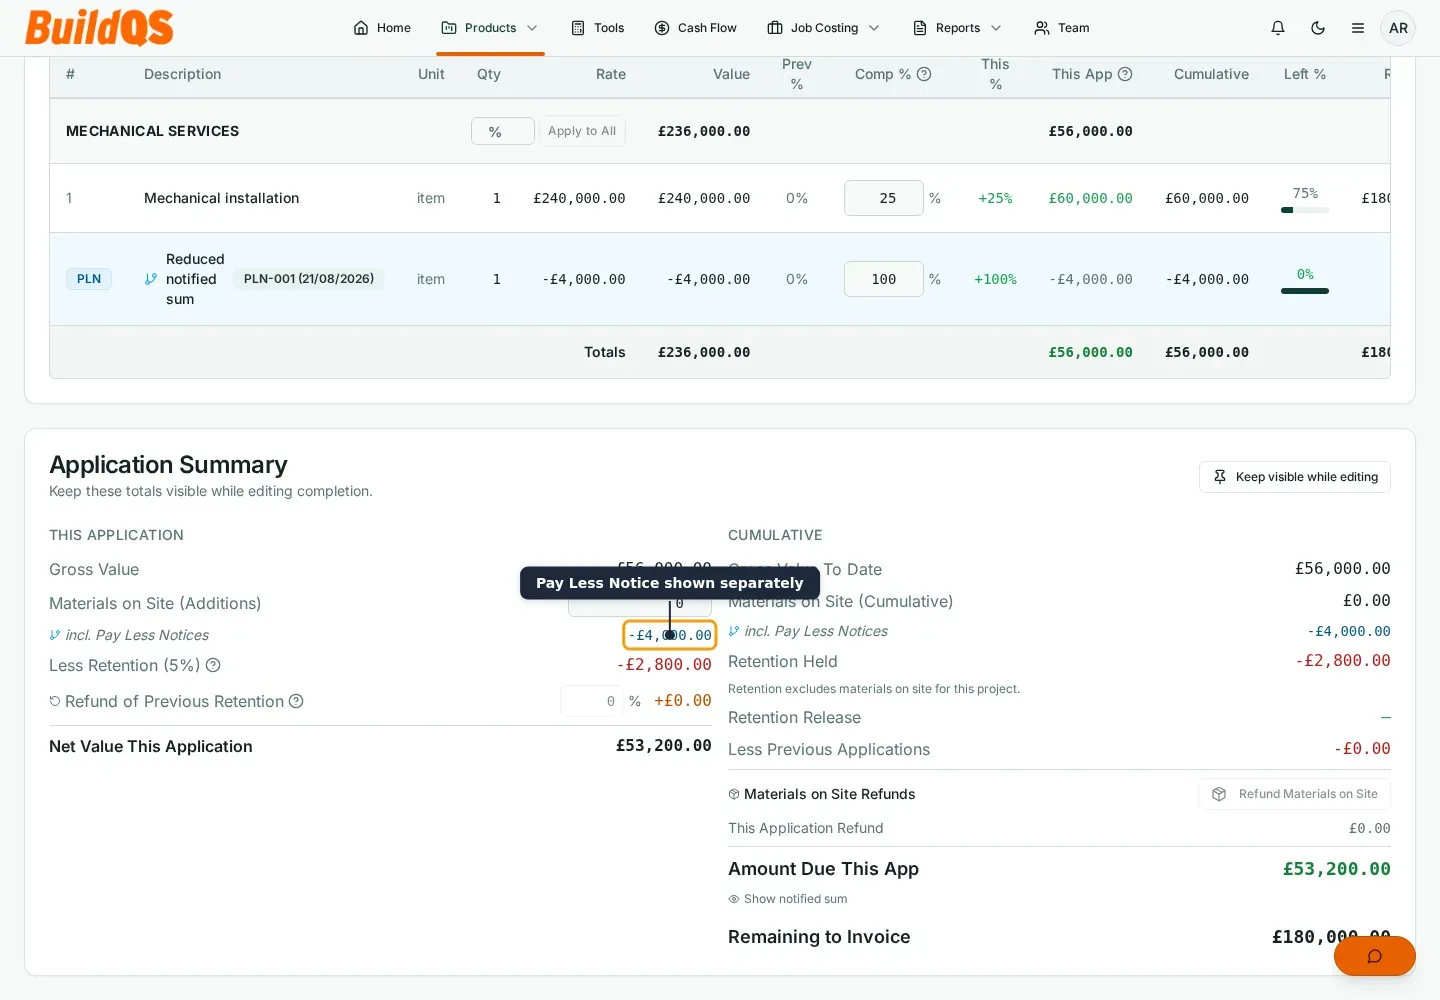Click the Less Retention help icon
This screenshot has height=1000, width=1440.
213,665
